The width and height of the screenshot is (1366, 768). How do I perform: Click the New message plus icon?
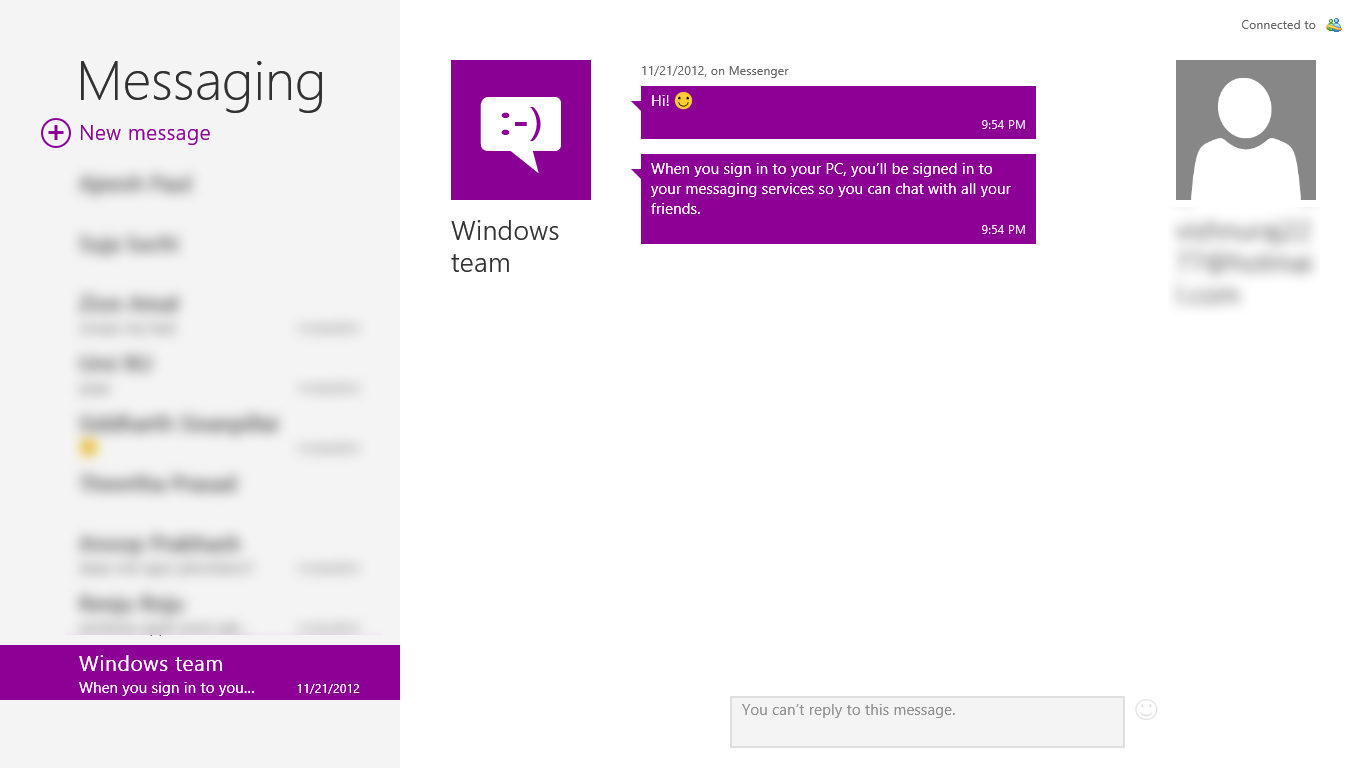point(55,133)
